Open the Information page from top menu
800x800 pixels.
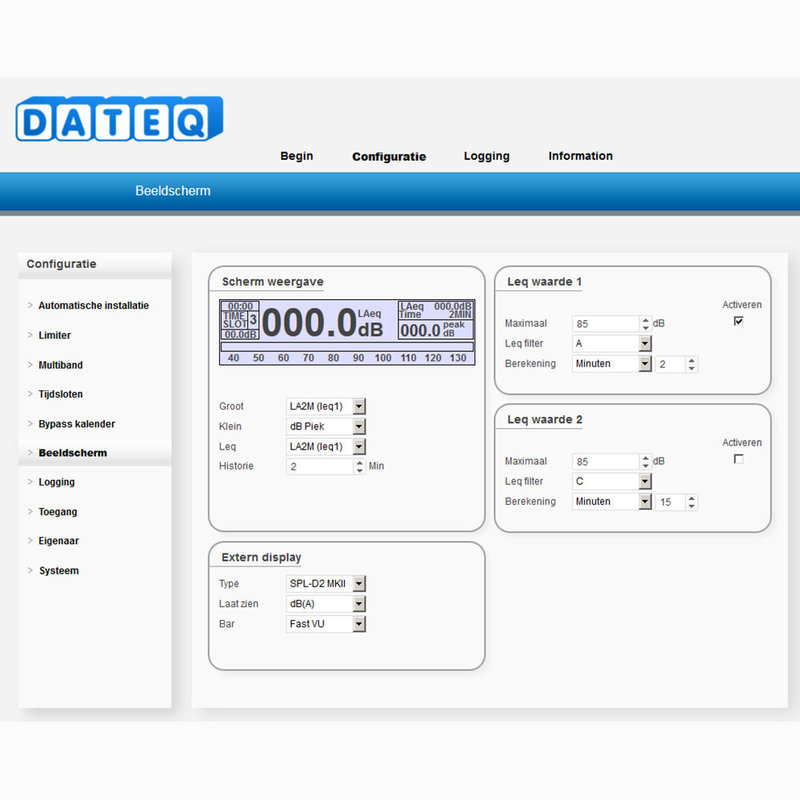580,156
